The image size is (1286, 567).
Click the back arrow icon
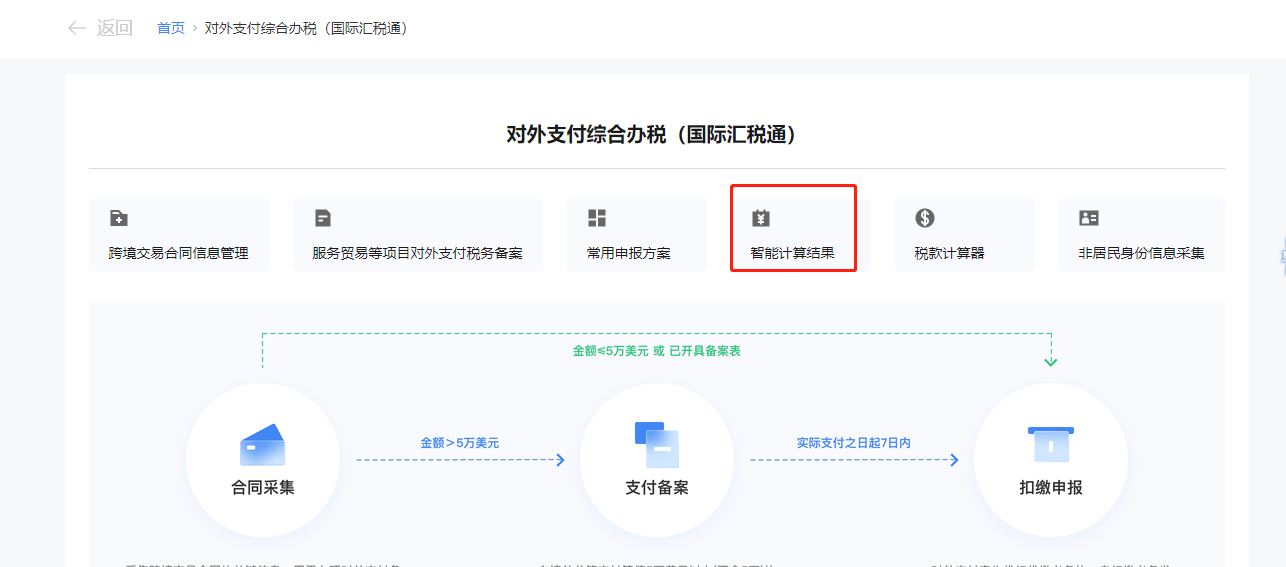(x=76, y=28)
